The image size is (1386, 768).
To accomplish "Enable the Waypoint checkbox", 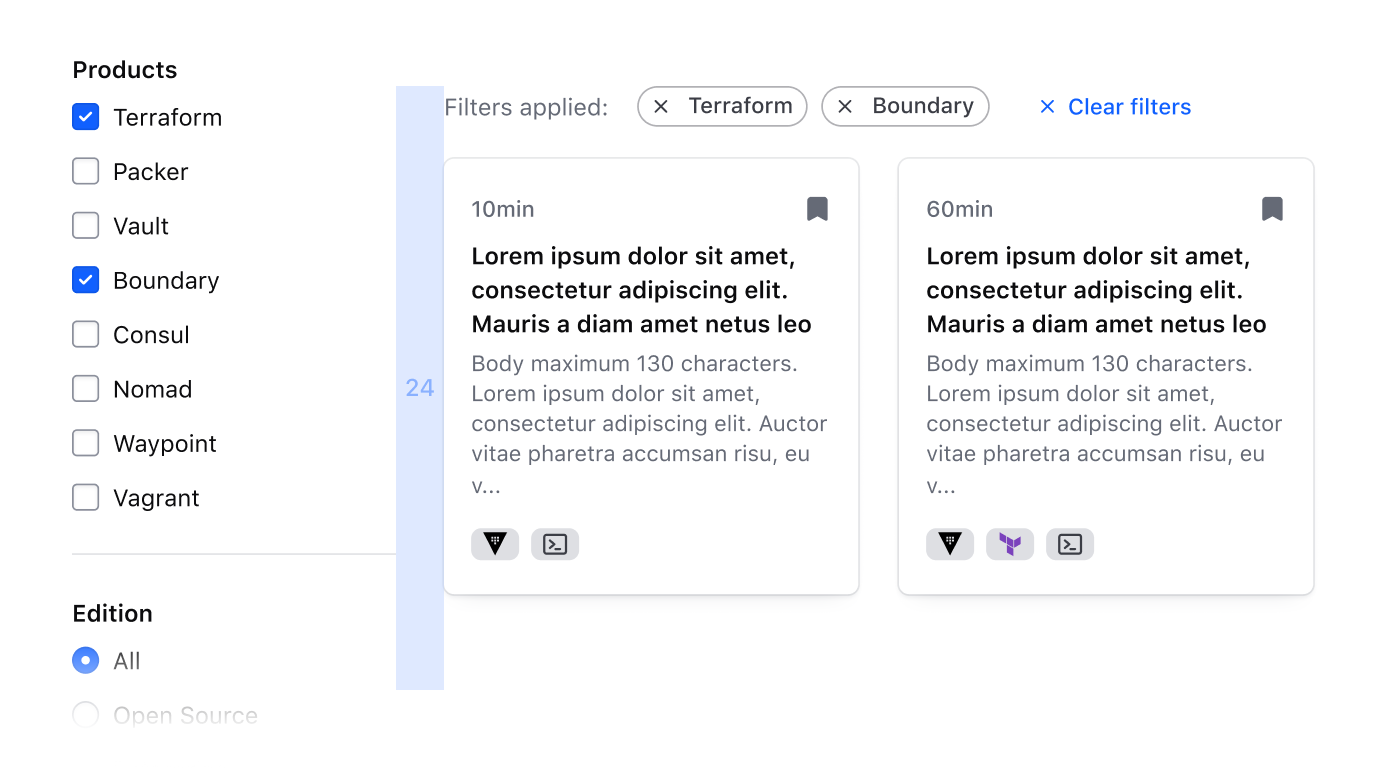I will point(86,443).
